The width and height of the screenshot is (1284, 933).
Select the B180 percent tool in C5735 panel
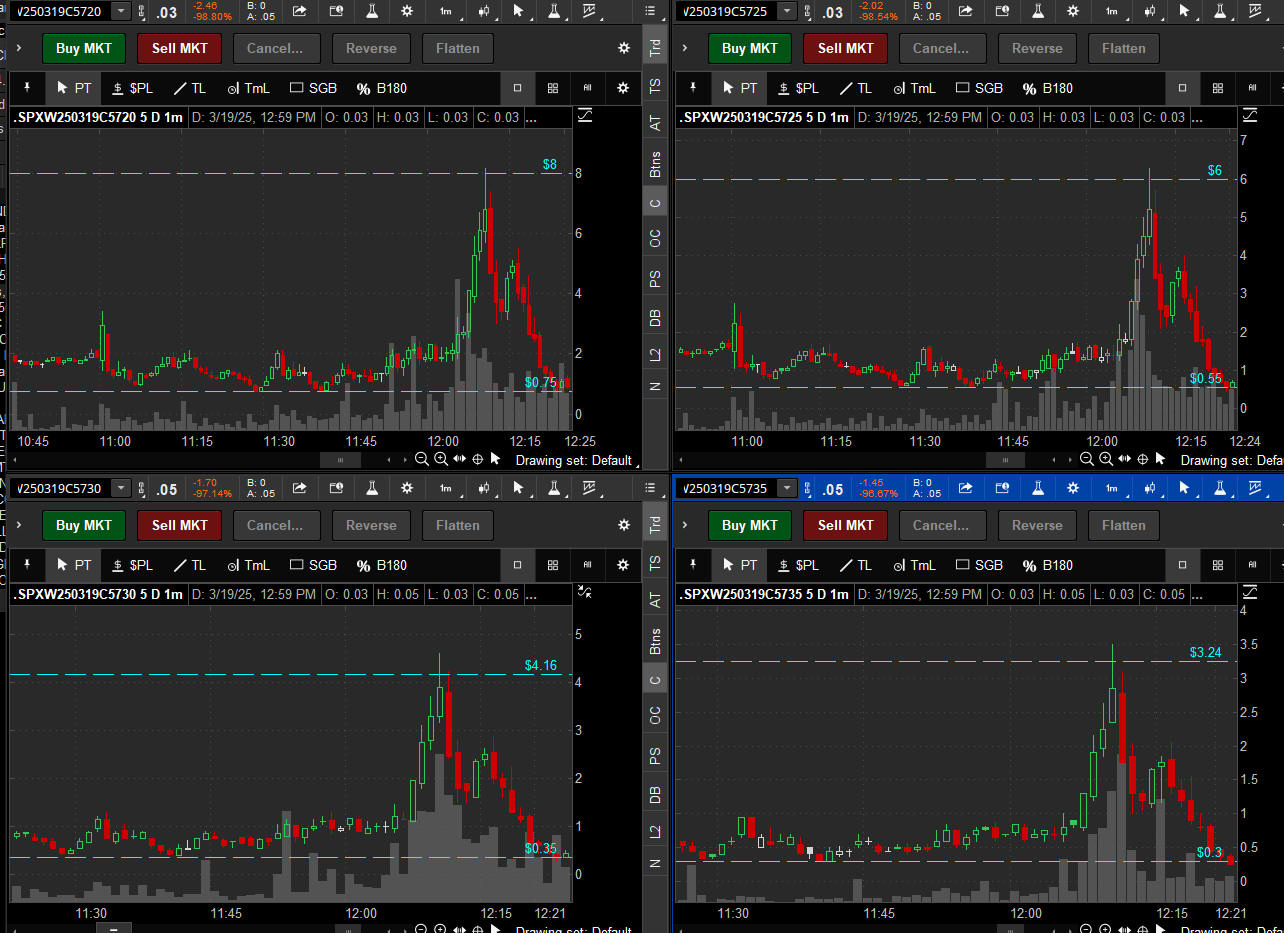click(x=1047, y=565)
